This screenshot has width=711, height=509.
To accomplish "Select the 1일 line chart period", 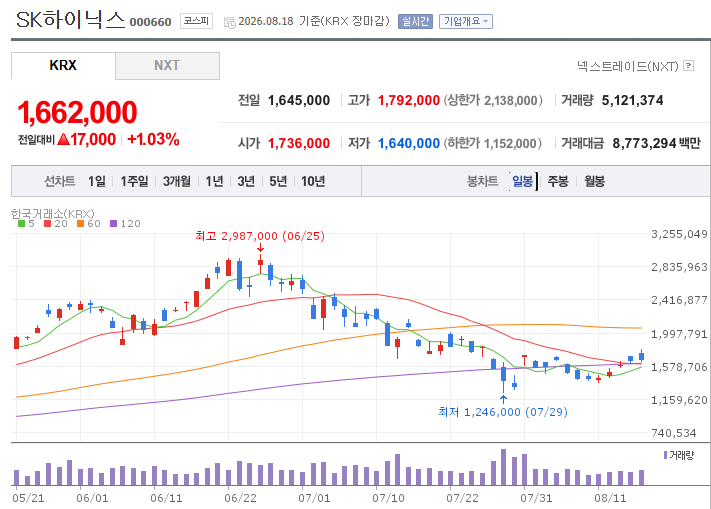I will [97, 181].
